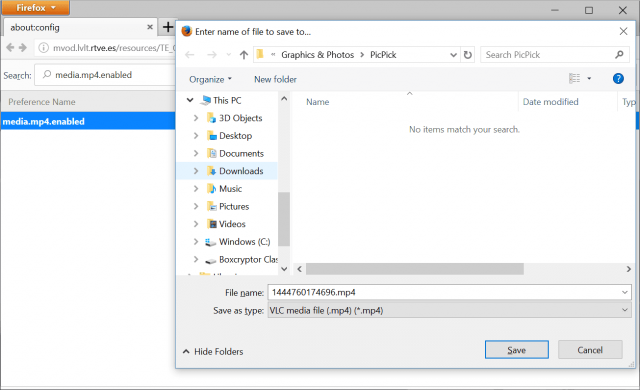Expand the Music node
Screen dimensions: 640x390
[196, 188]
